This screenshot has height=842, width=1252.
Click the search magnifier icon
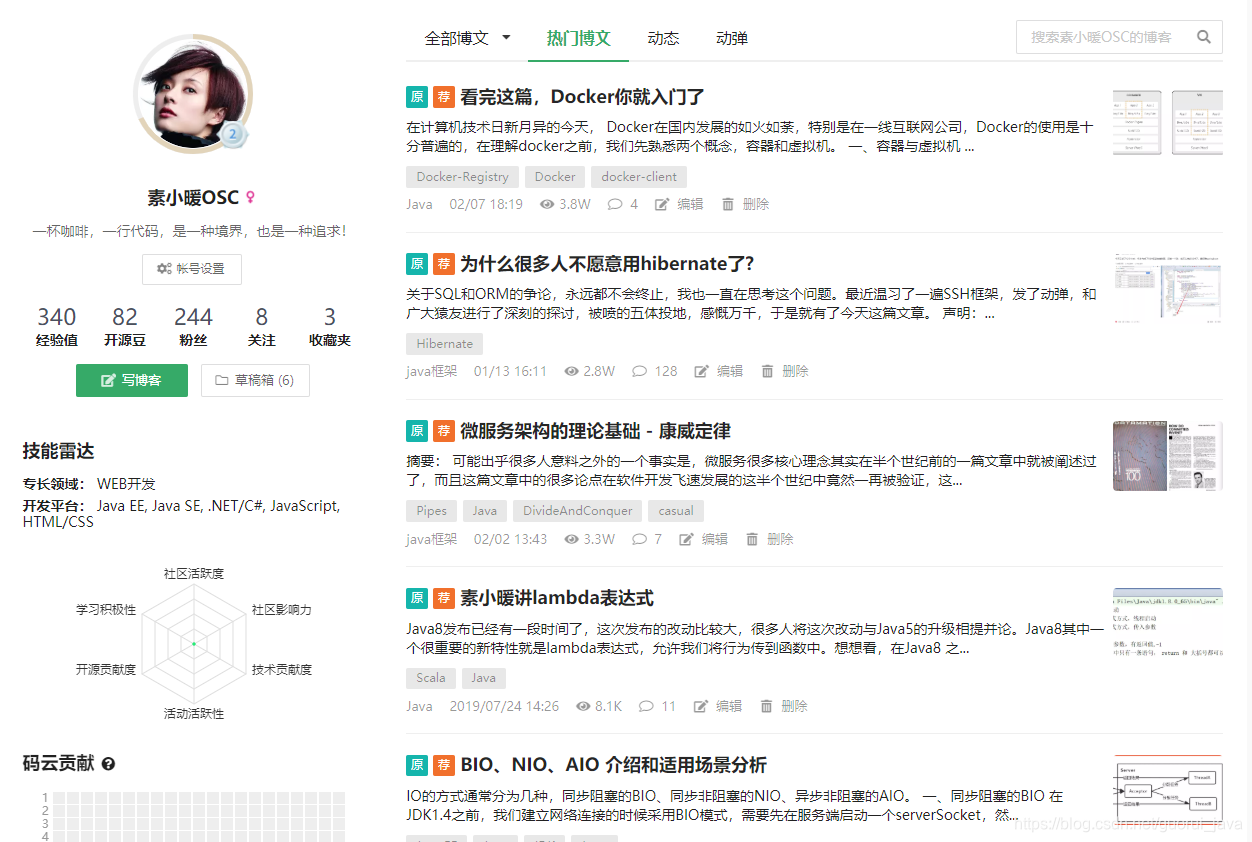point(1204,37)
